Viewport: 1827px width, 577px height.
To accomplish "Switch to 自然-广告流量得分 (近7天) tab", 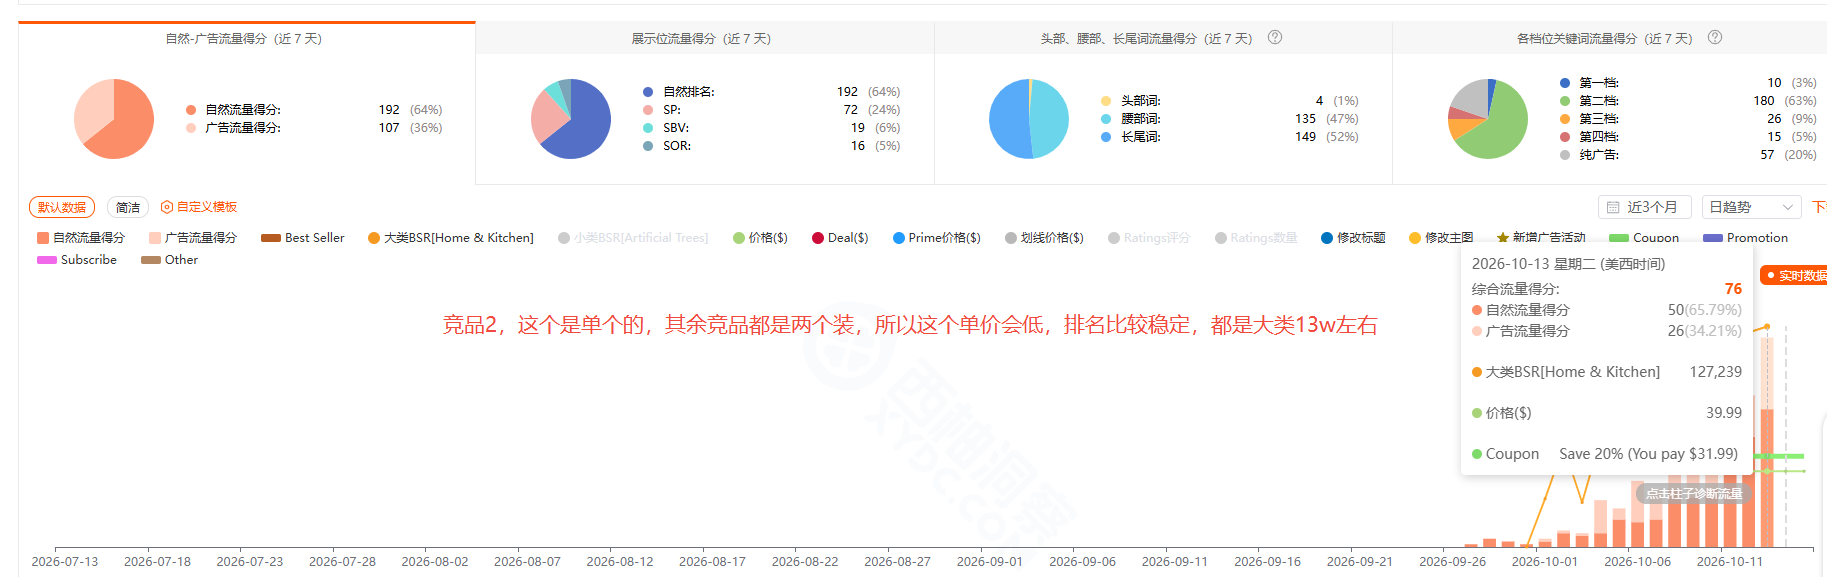I will pos(246,39).
